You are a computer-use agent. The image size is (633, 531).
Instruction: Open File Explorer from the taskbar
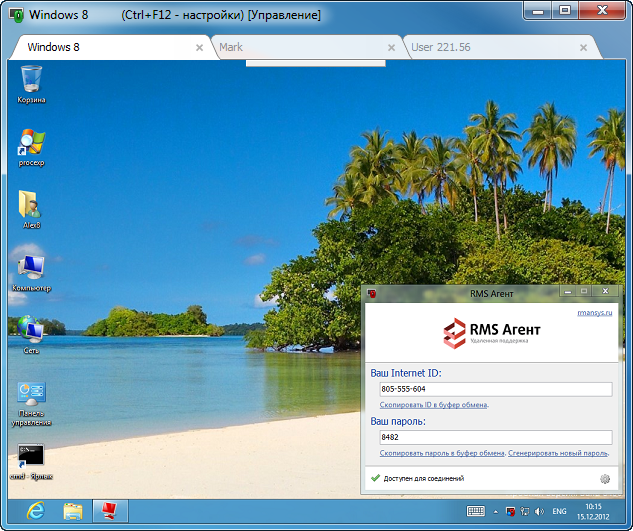[x=73, y=511]
